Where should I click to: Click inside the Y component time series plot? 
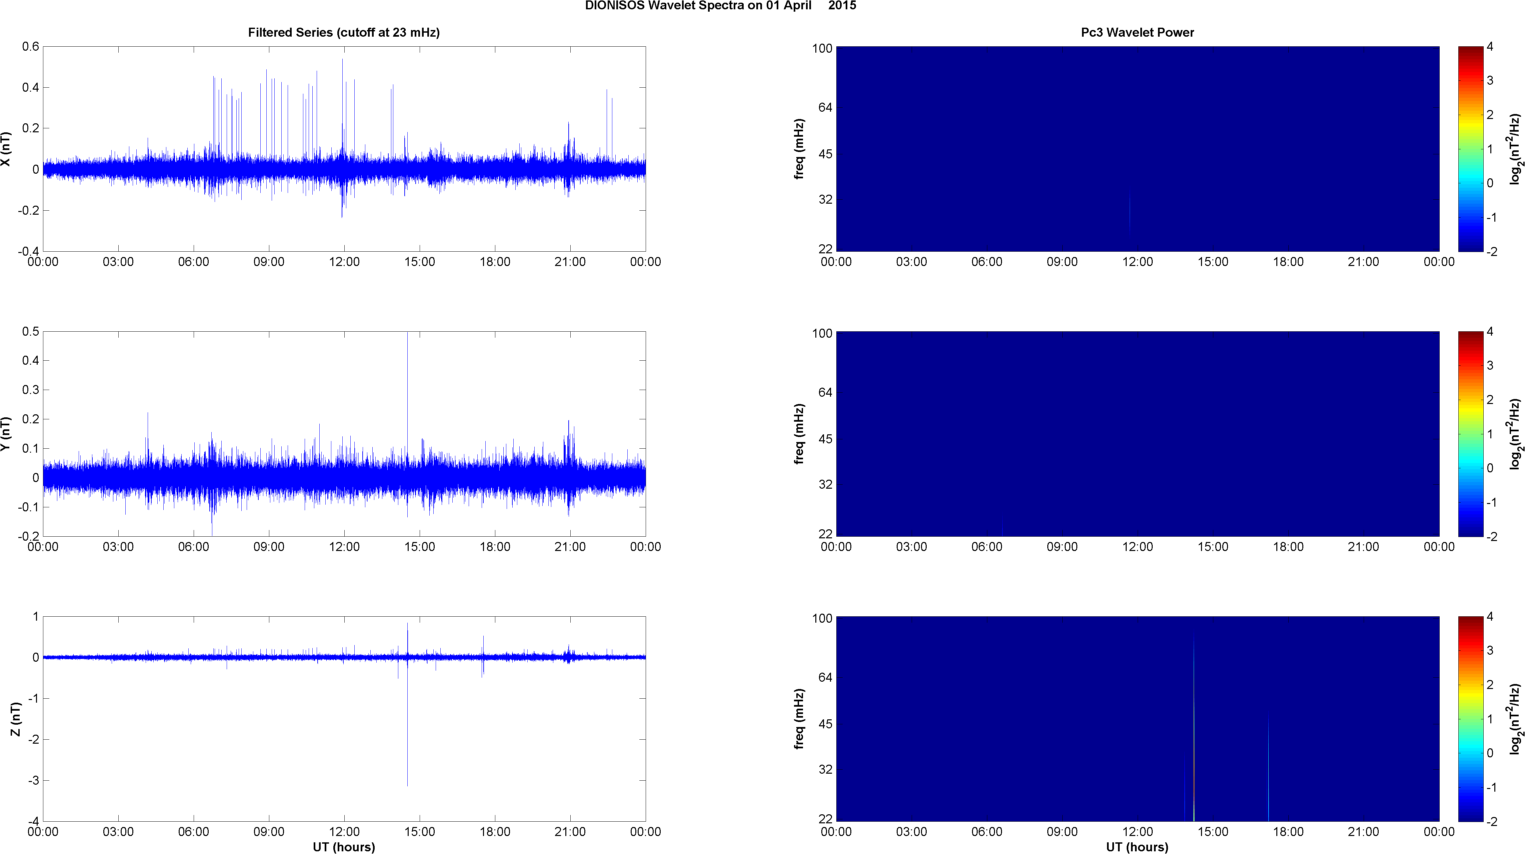tap(344, 434)
